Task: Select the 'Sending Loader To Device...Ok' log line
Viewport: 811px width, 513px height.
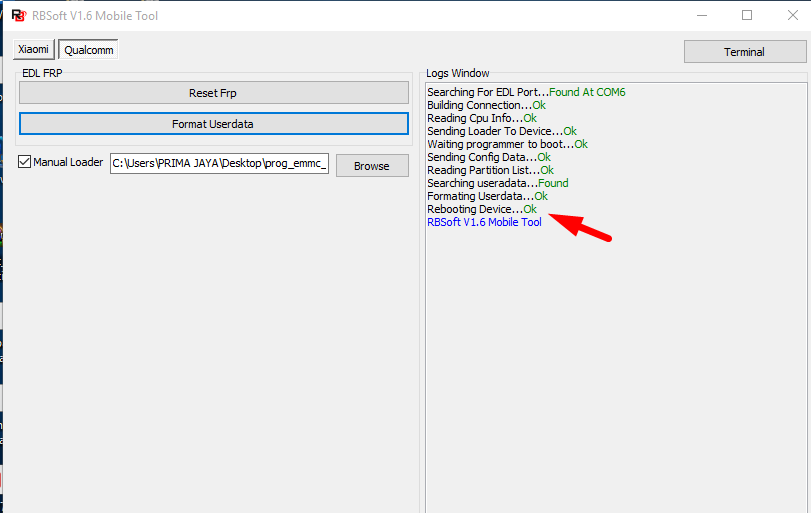Action: coord(502,131)
